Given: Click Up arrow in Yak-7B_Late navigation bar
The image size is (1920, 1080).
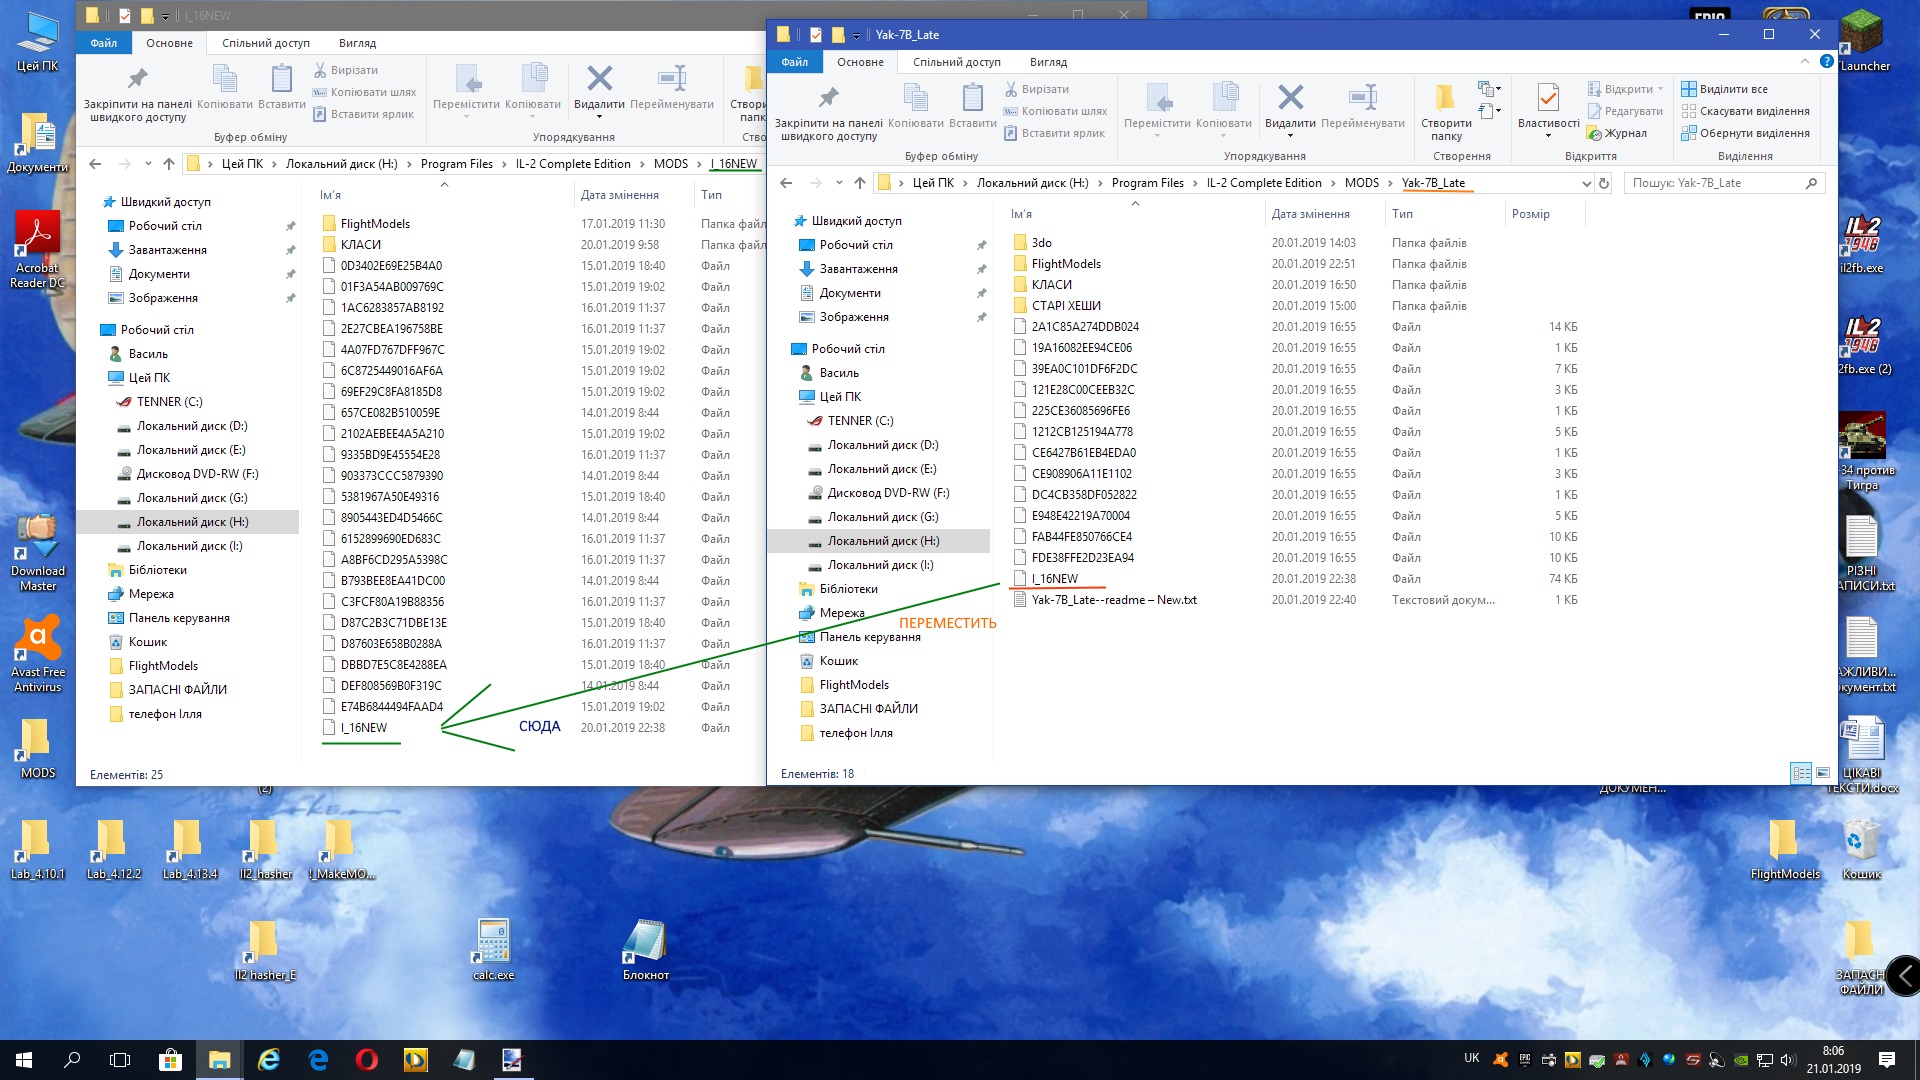Looking at the screenshot, I should pyautogui.click(x=860, y=183).
